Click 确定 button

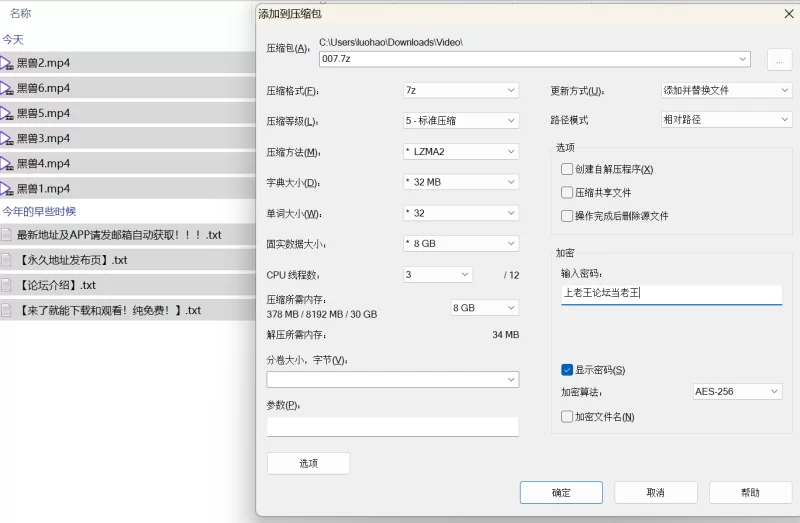561,492
